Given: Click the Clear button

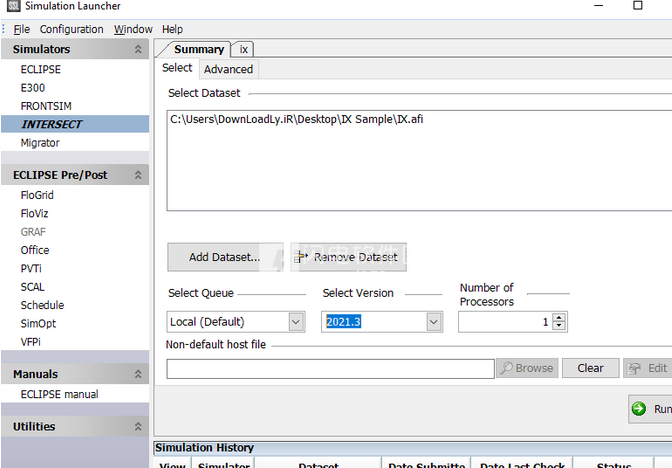Looking at the screenshot, I should [x=590, y=368].
